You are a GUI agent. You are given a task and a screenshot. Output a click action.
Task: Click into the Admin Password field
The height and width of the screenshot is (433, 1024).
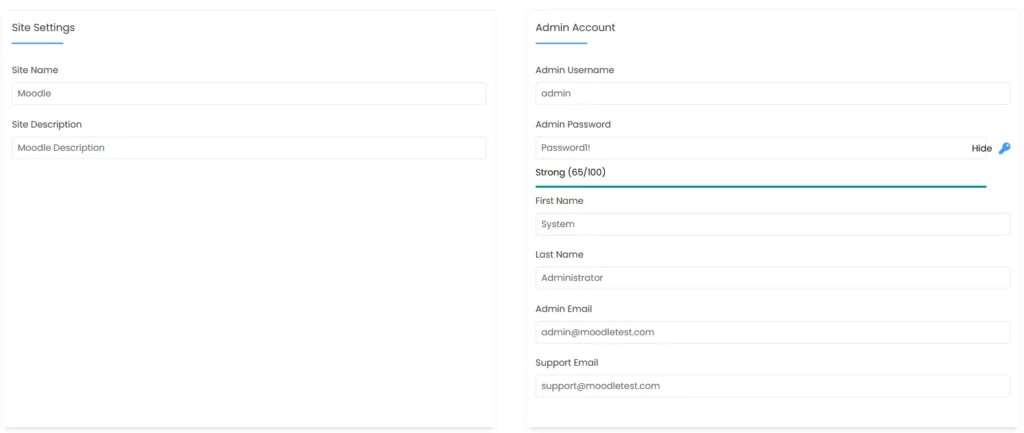[761, 148]
